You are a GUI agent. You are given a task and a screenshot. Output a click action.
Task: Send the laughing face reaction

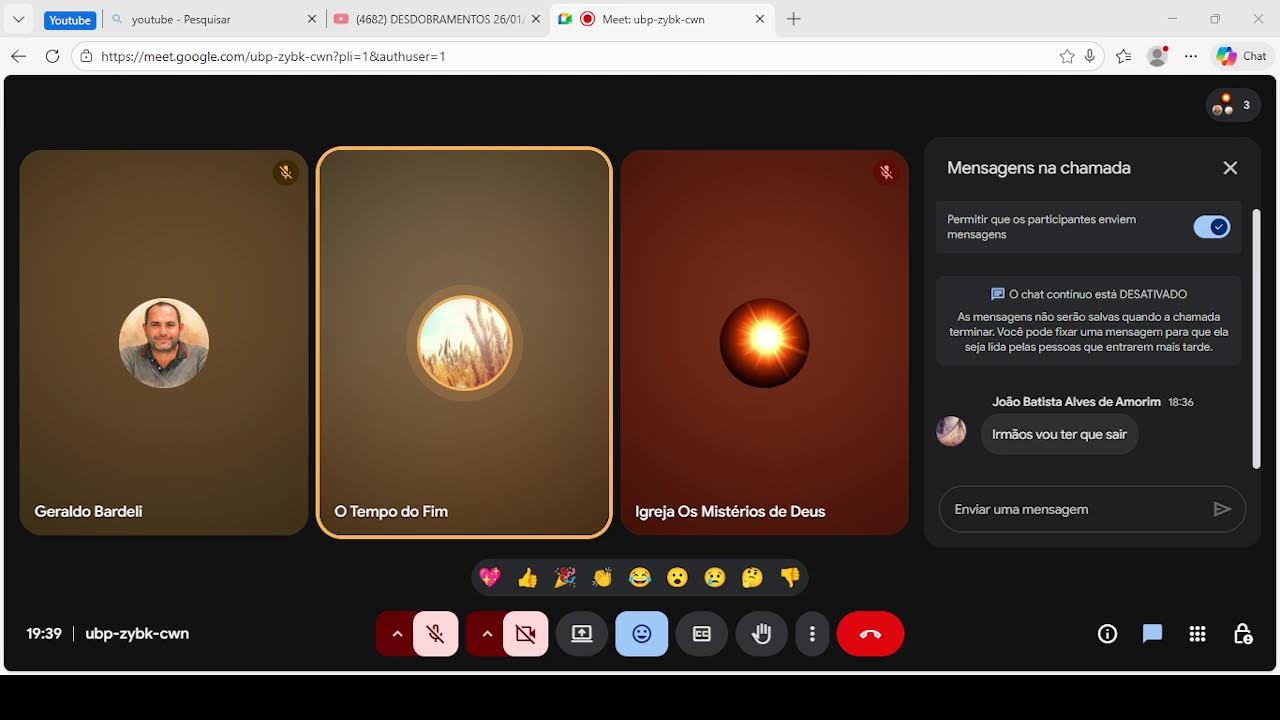640,577
